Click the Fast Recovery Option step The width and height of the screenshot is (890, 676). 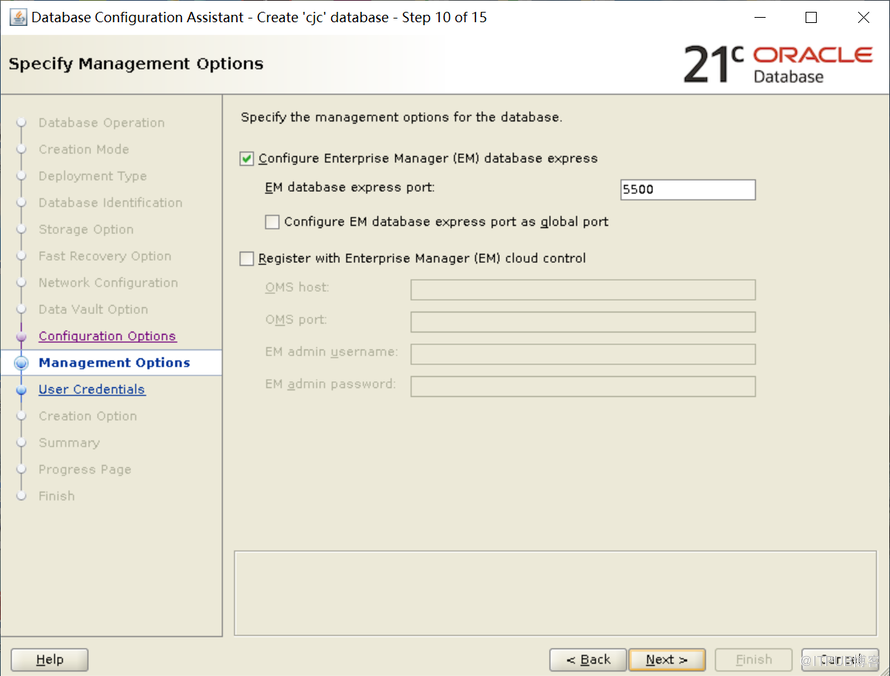pos(104,256)
